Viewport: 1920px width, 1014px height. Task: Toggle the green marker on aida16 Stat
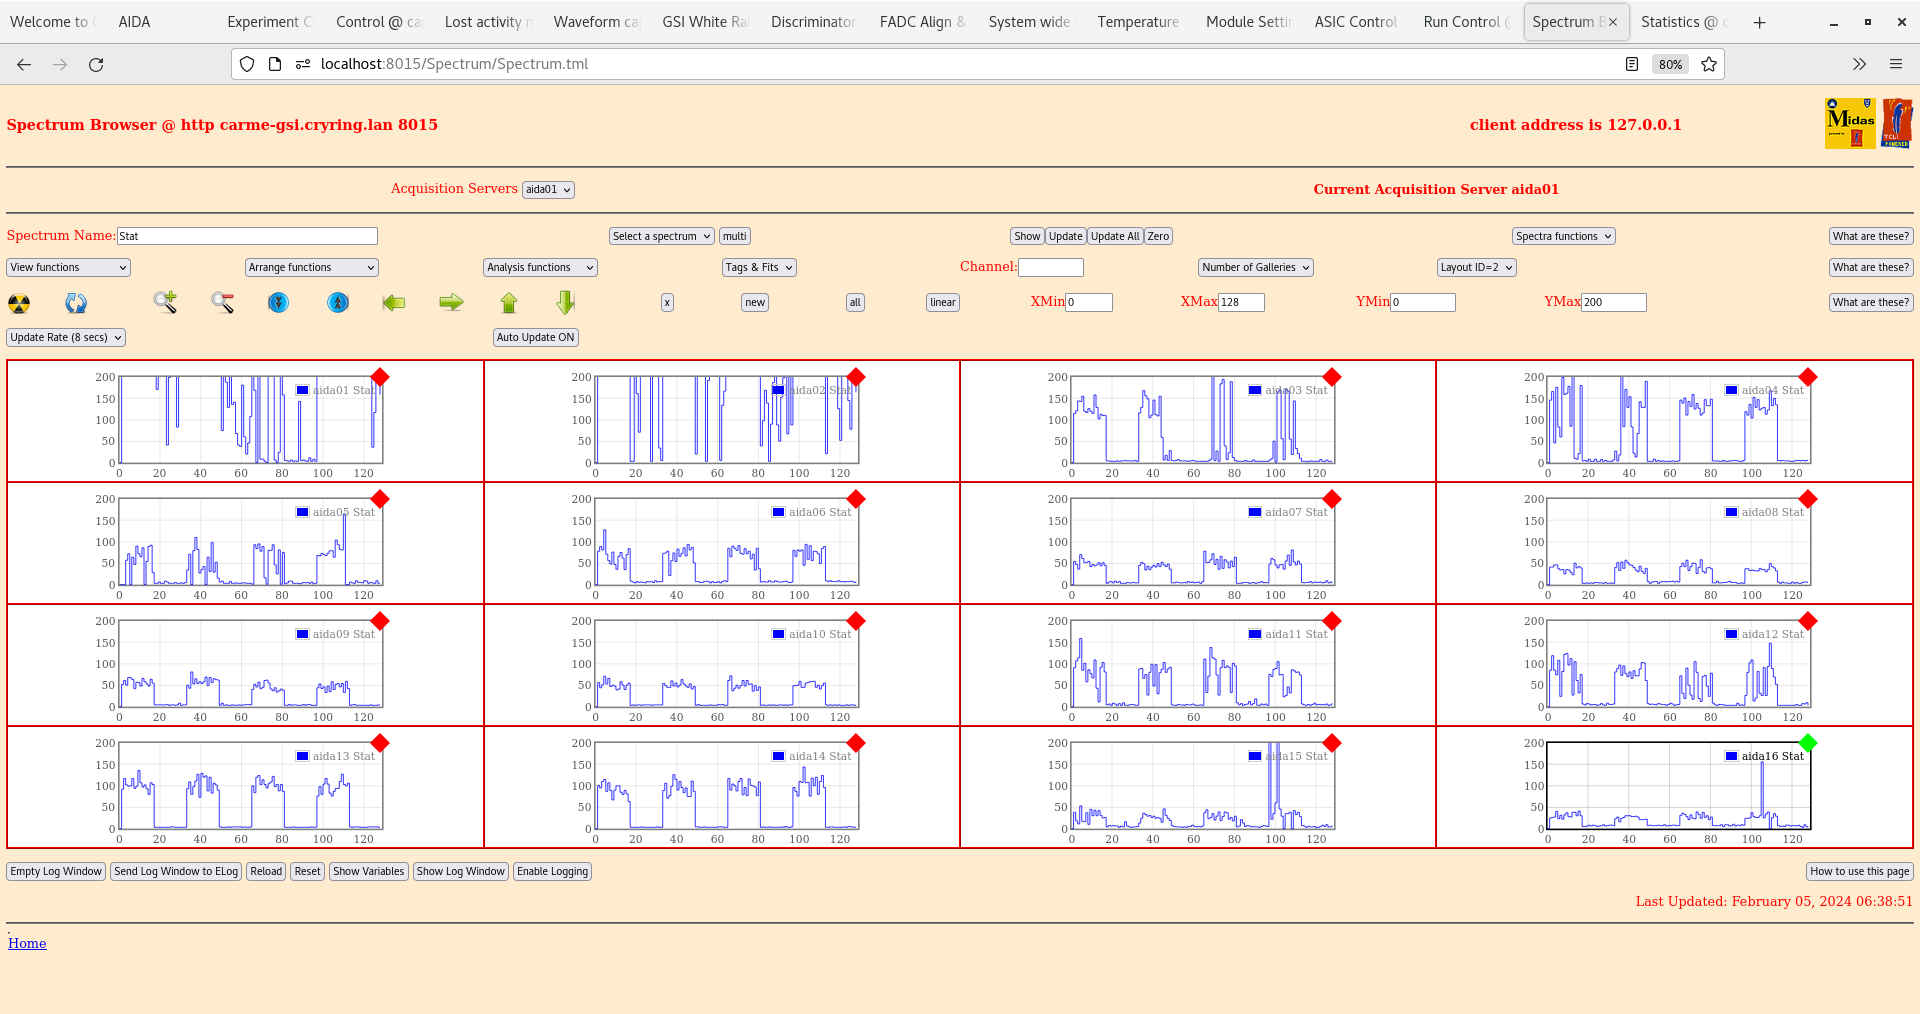(1807, 743)
